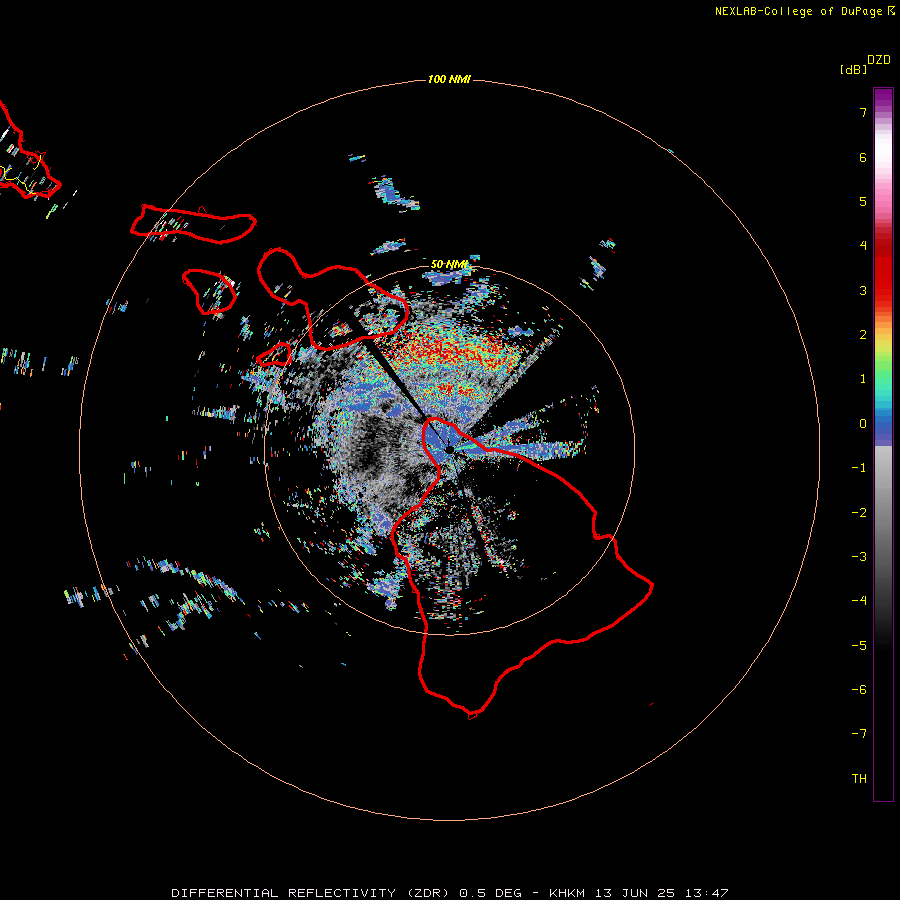Click the 5 value on colorbar
900x900 pixels.
[x=863, y=201]
